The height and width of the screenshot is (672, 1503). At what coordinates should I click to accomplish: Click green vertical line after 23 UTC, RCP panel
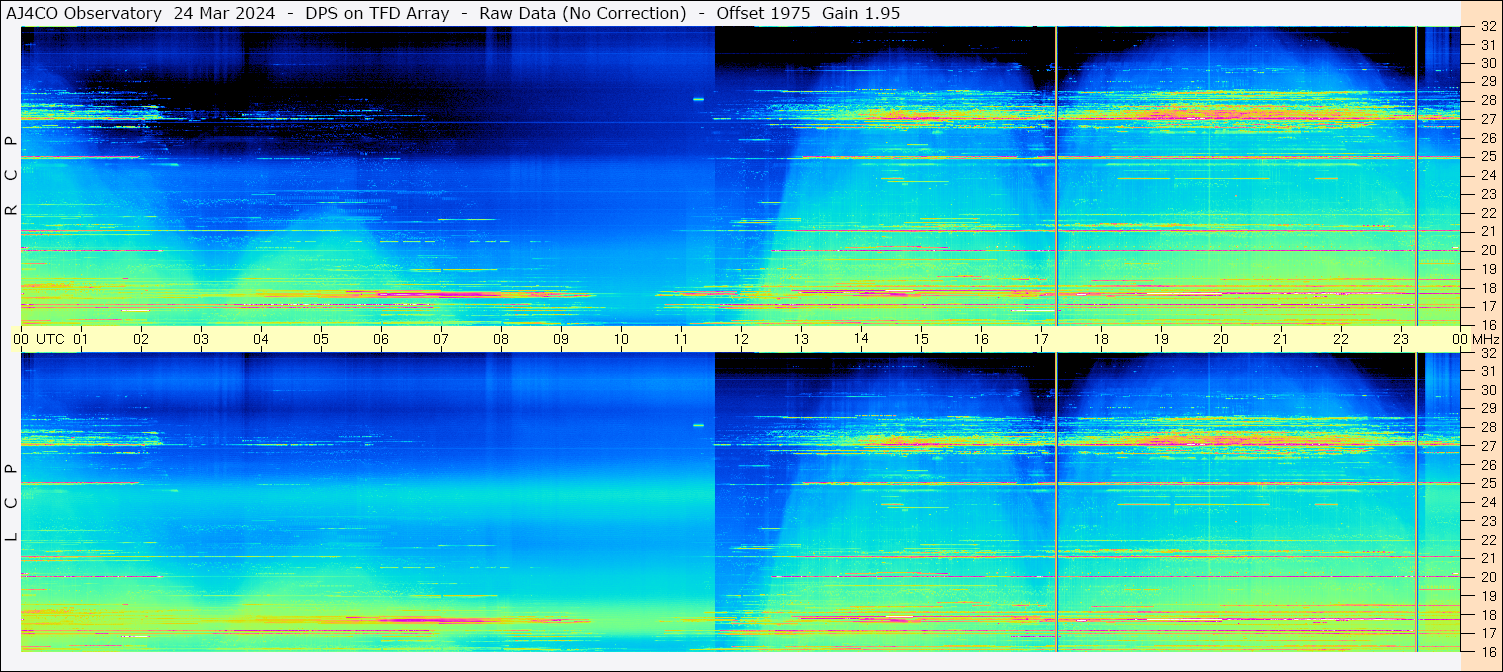(1416, 175)
